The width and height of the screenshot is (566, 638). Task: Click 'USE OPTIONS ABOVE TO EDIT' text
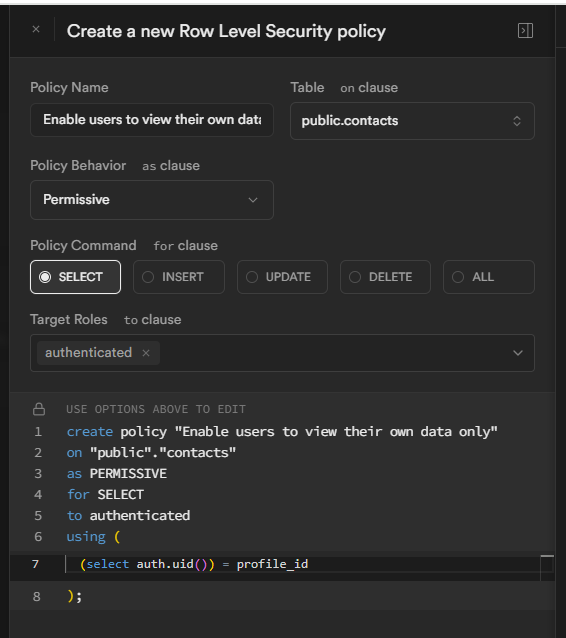coord(156,409)
